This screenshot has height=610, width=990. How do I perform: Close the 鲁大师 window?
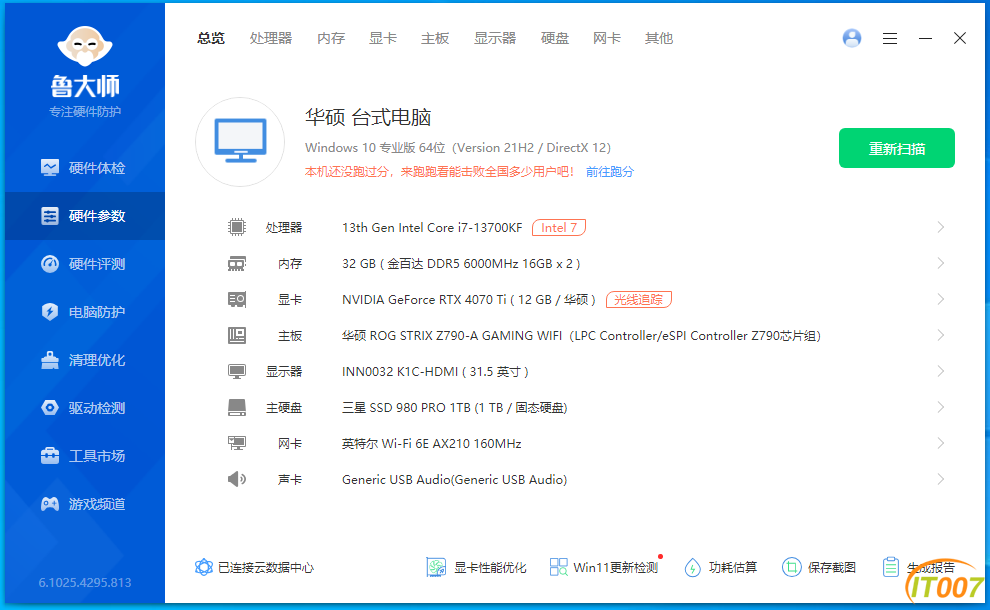[960, 39]
